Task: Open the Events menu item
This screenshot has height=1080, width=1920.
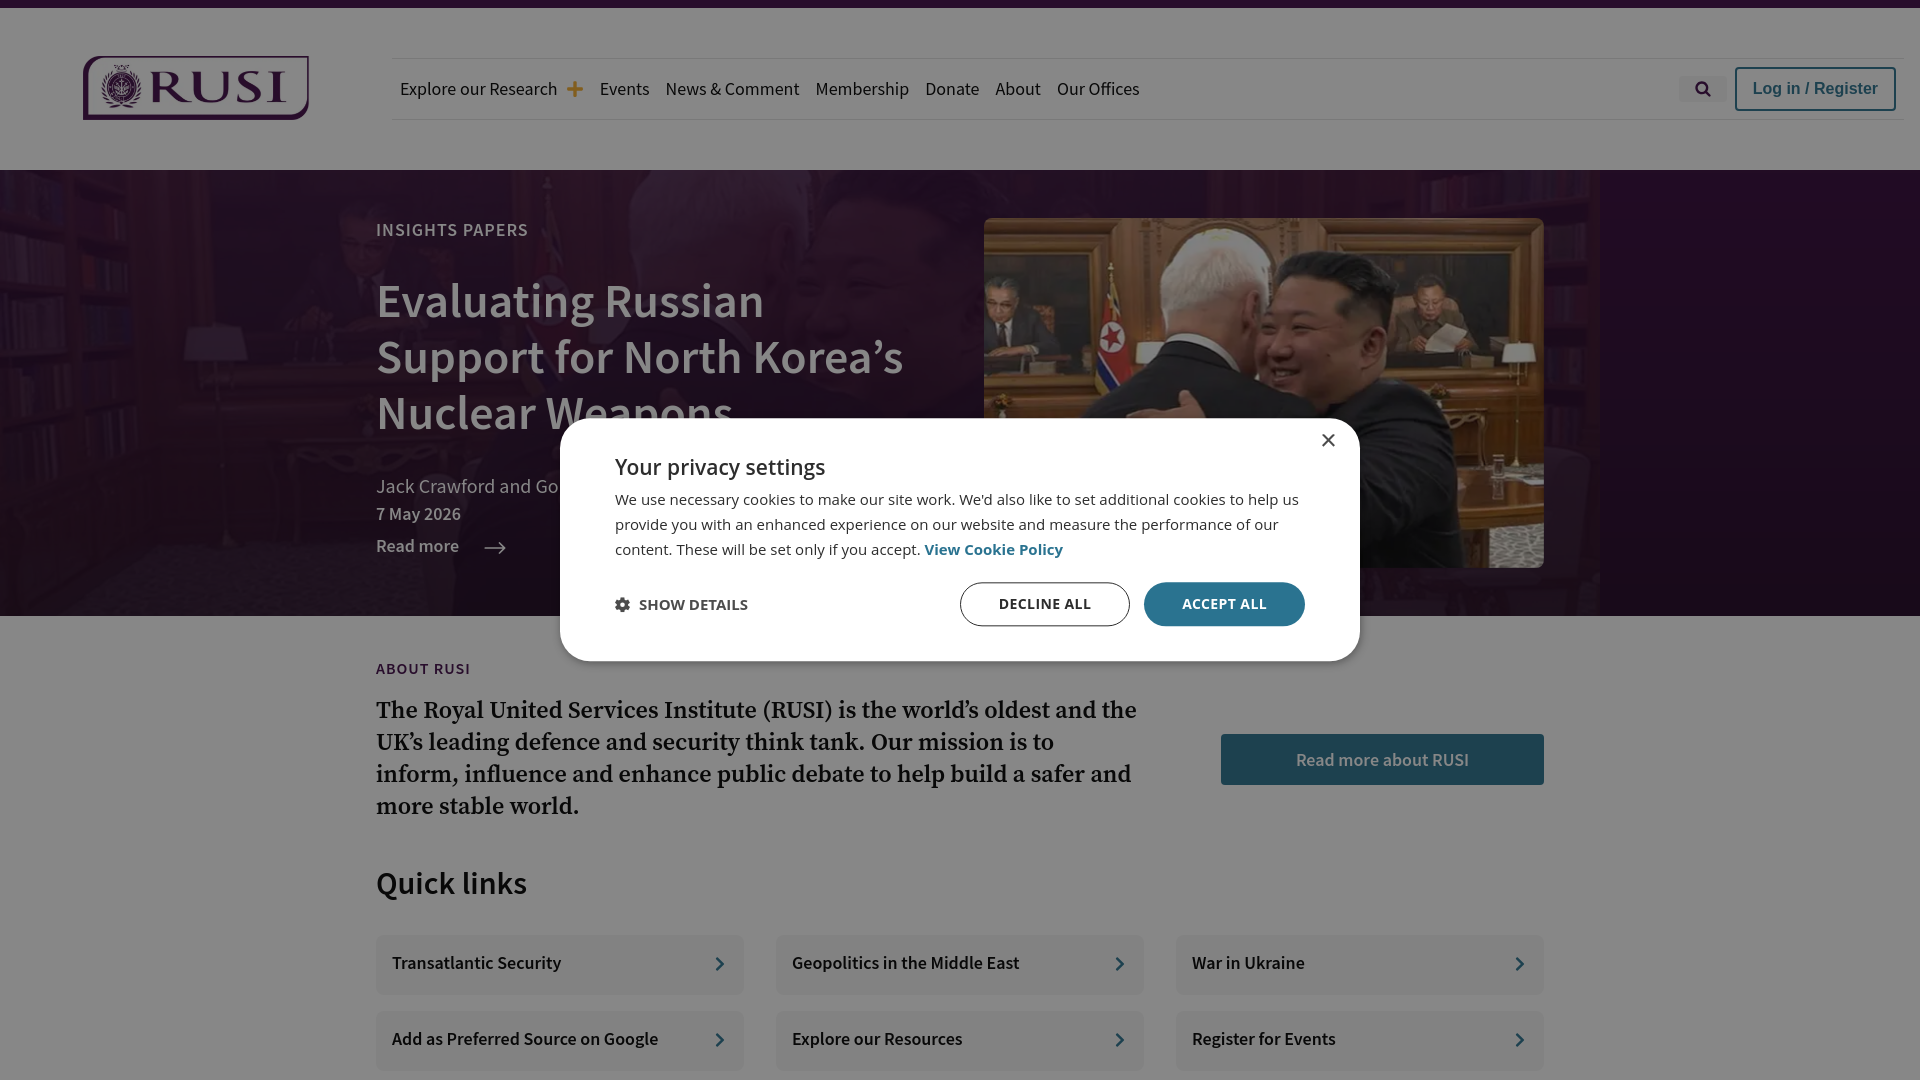Action: point(624,89)
